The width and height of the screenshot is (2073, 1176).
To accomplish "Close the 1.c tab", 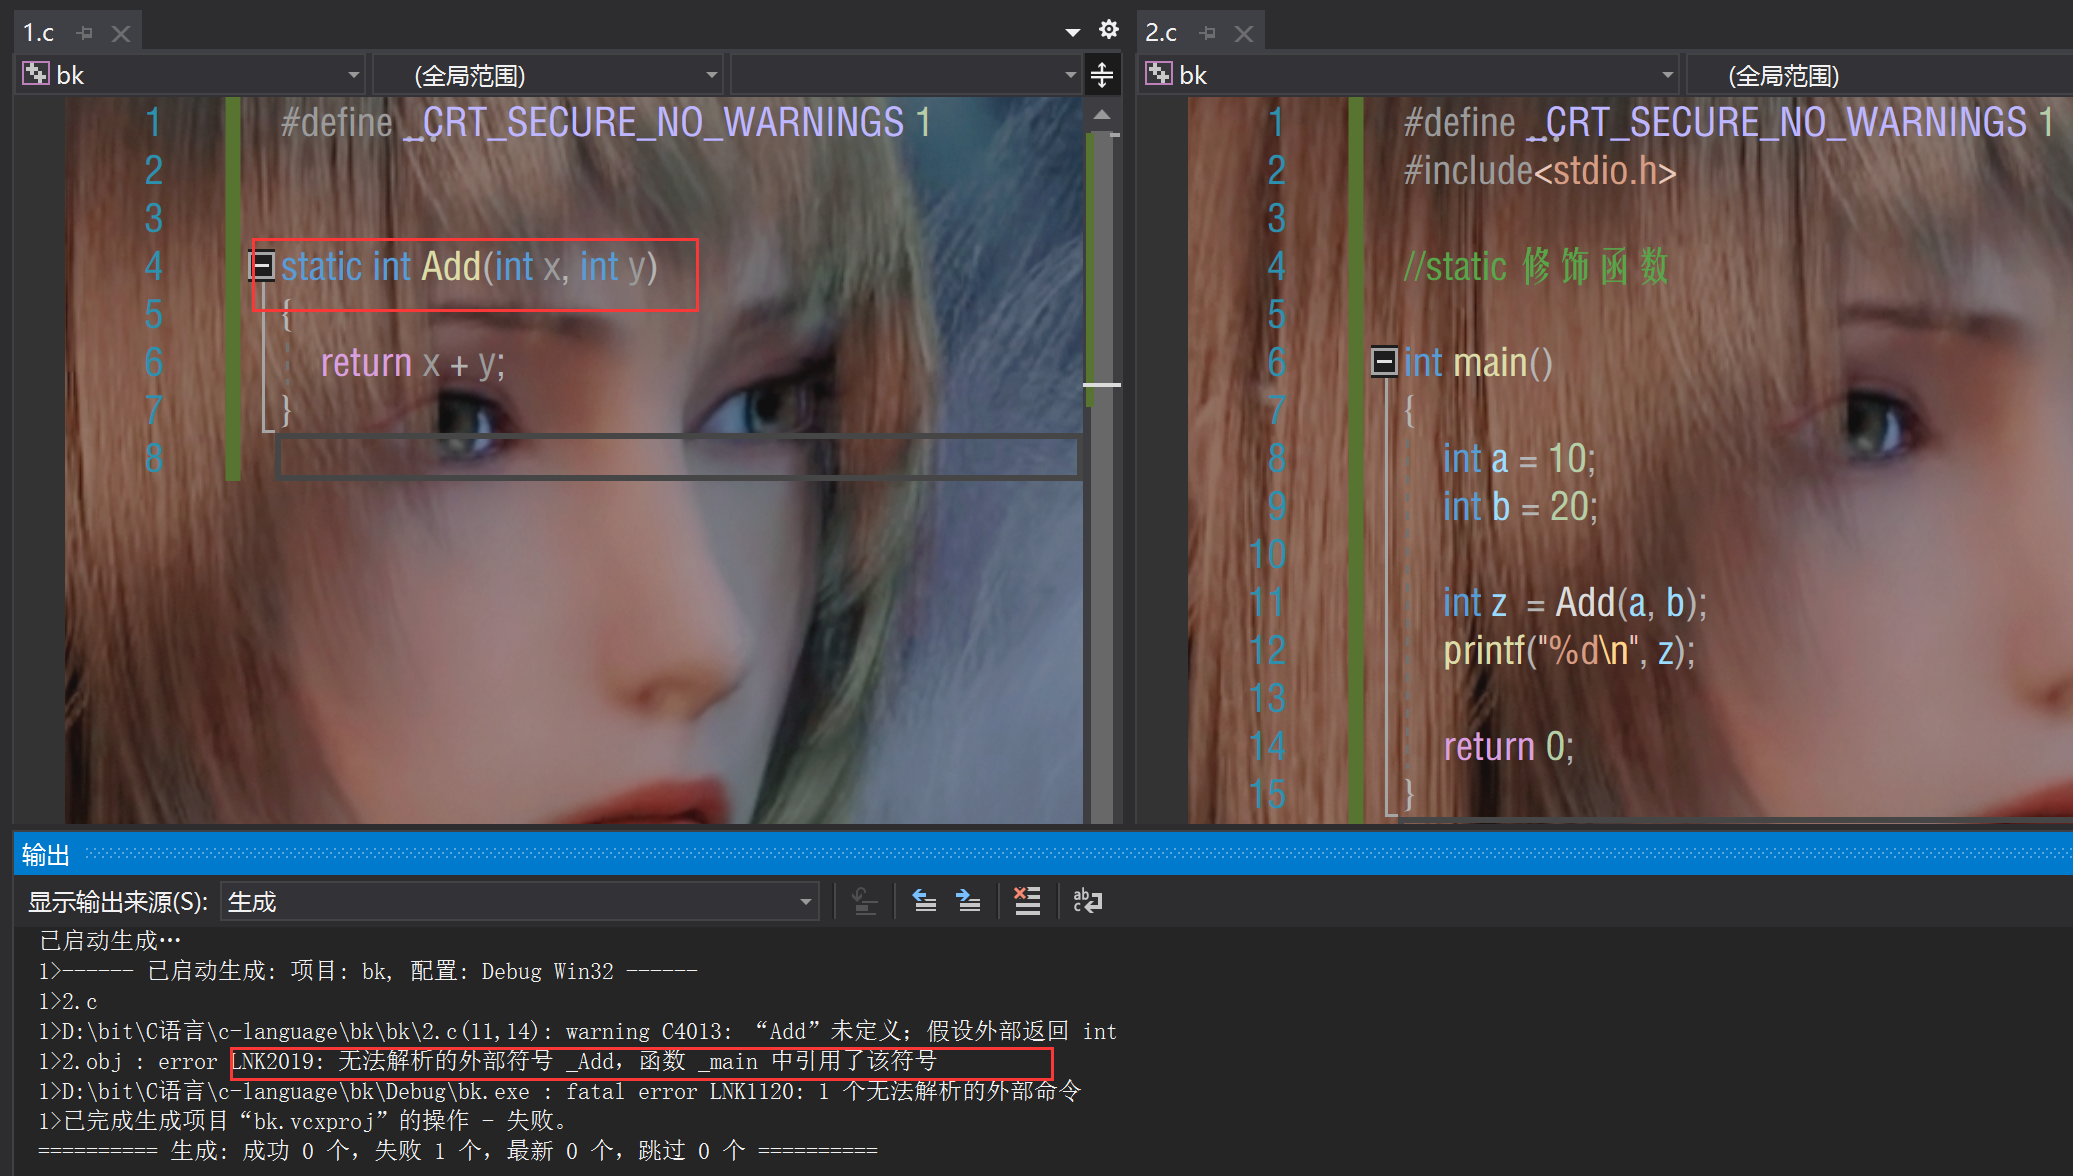I will pyautogui.click(x=121, y=33).
